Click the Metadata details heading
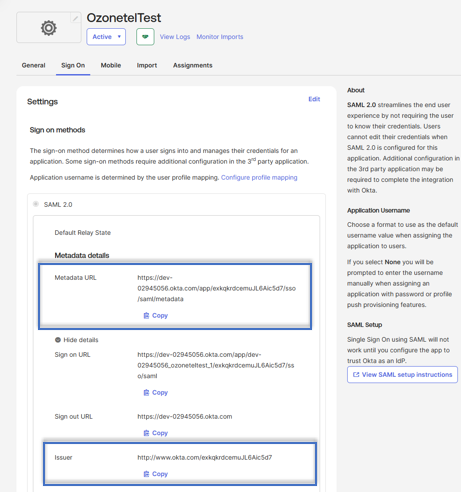This screenshot has width=461, height=492. pos(82,255)
